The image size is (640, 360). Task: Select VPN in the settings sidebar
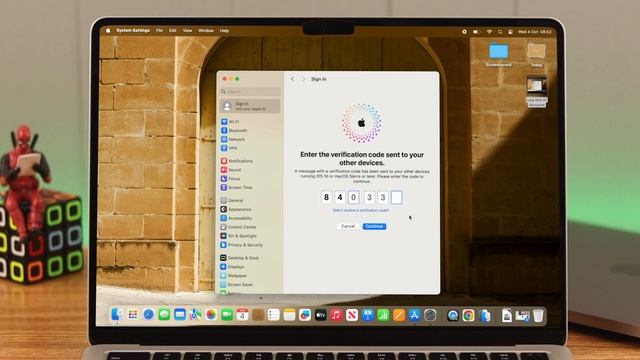(229, 148)
